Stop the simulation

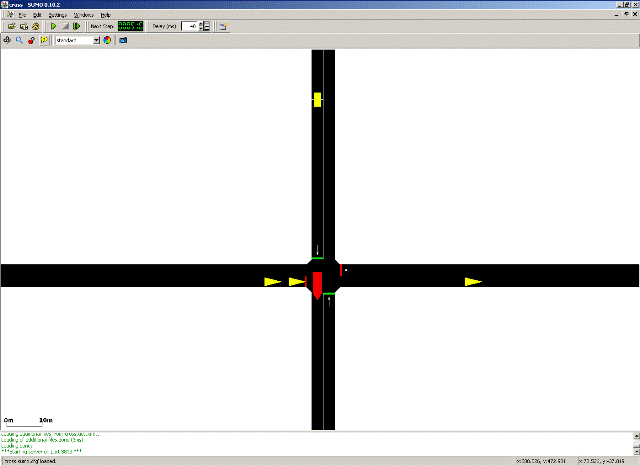tap(65, 27)
